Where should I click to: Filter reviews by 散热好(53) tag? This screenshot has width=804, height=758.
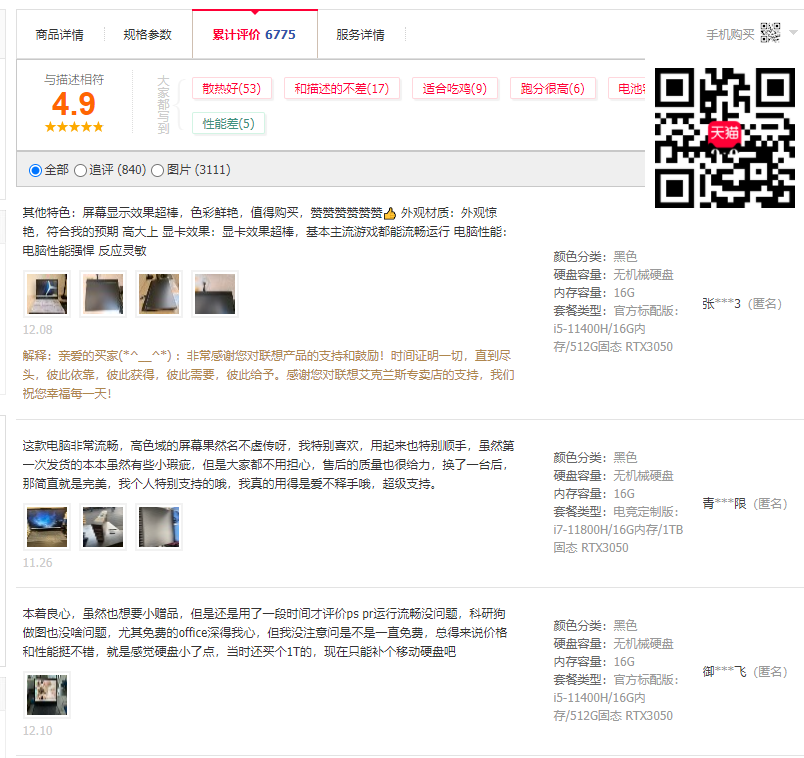pos(231,89)
